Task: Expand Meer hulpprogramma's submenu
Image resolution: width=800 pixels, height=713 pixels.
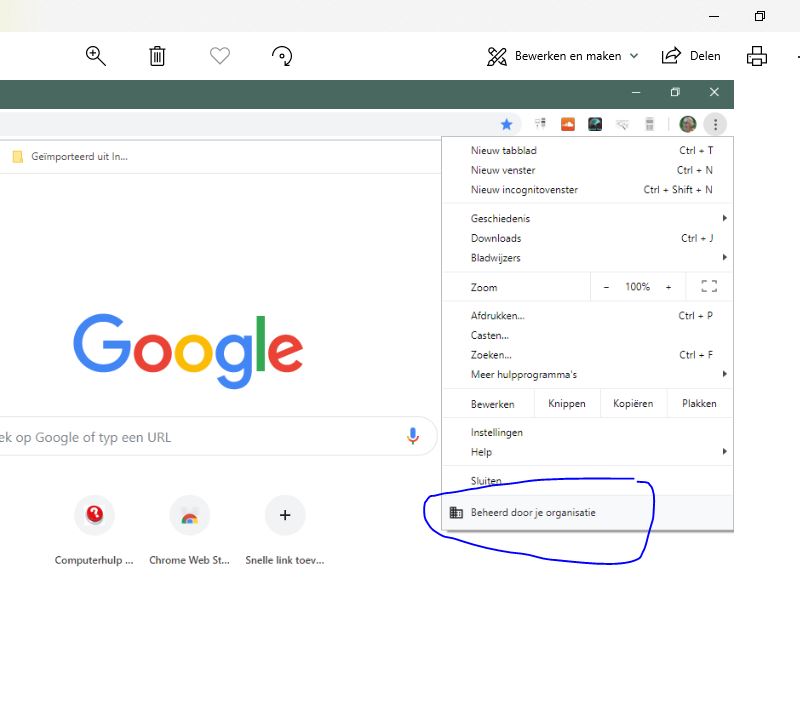Action: click(587, 375)
